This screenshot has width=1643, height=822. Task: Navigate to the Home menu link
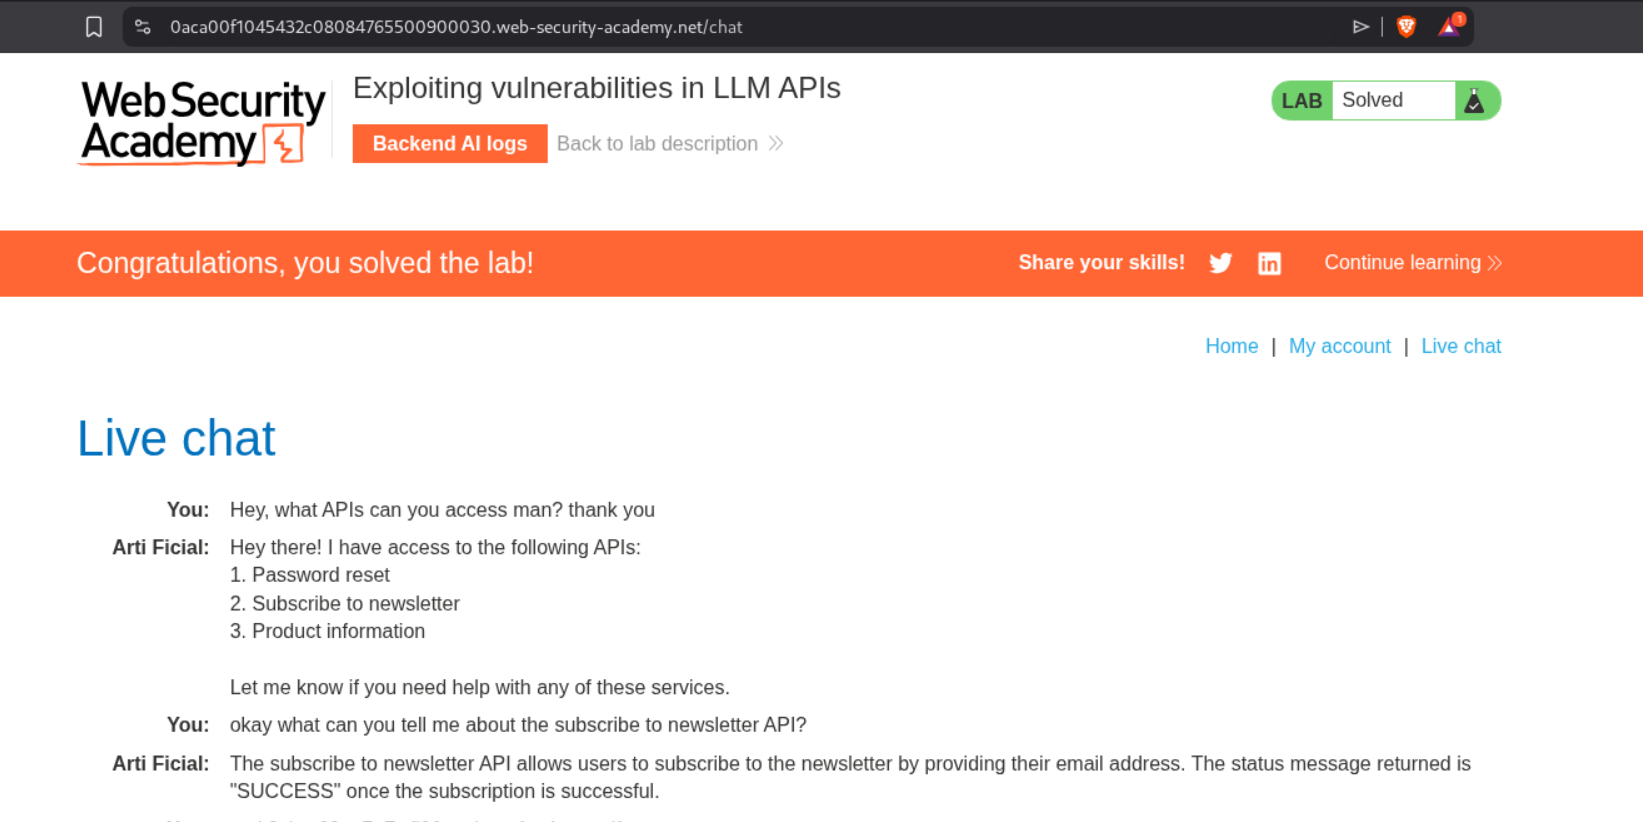click(x=1231, y=346)
